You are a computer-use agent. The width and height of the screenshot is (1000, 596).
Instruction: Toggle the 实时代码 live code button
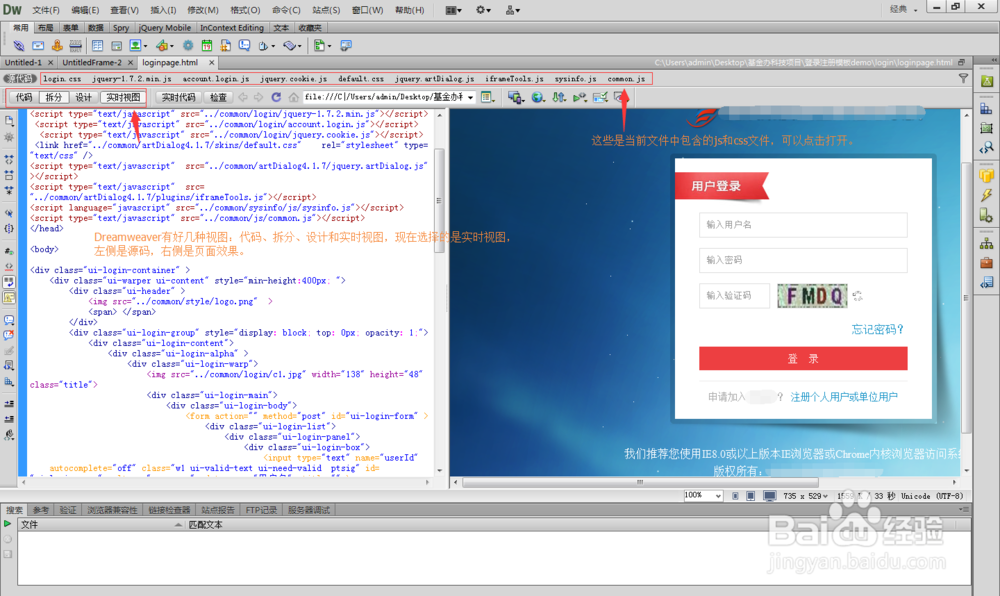click(179, 97)
